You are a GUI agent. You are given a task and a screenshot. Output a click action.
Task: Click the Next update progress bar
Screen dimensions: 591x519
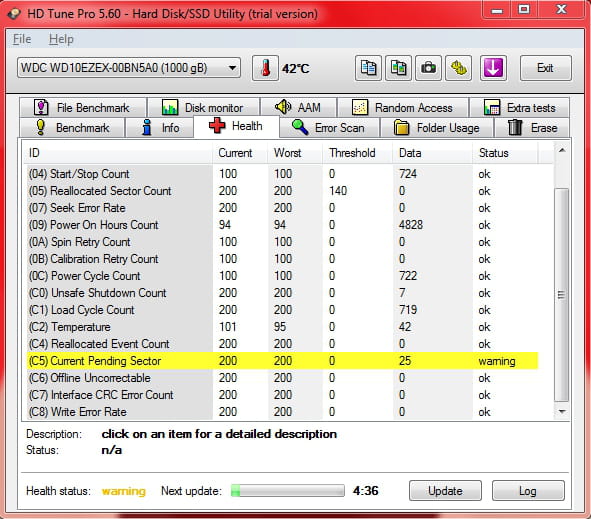[x=288, y=491]
